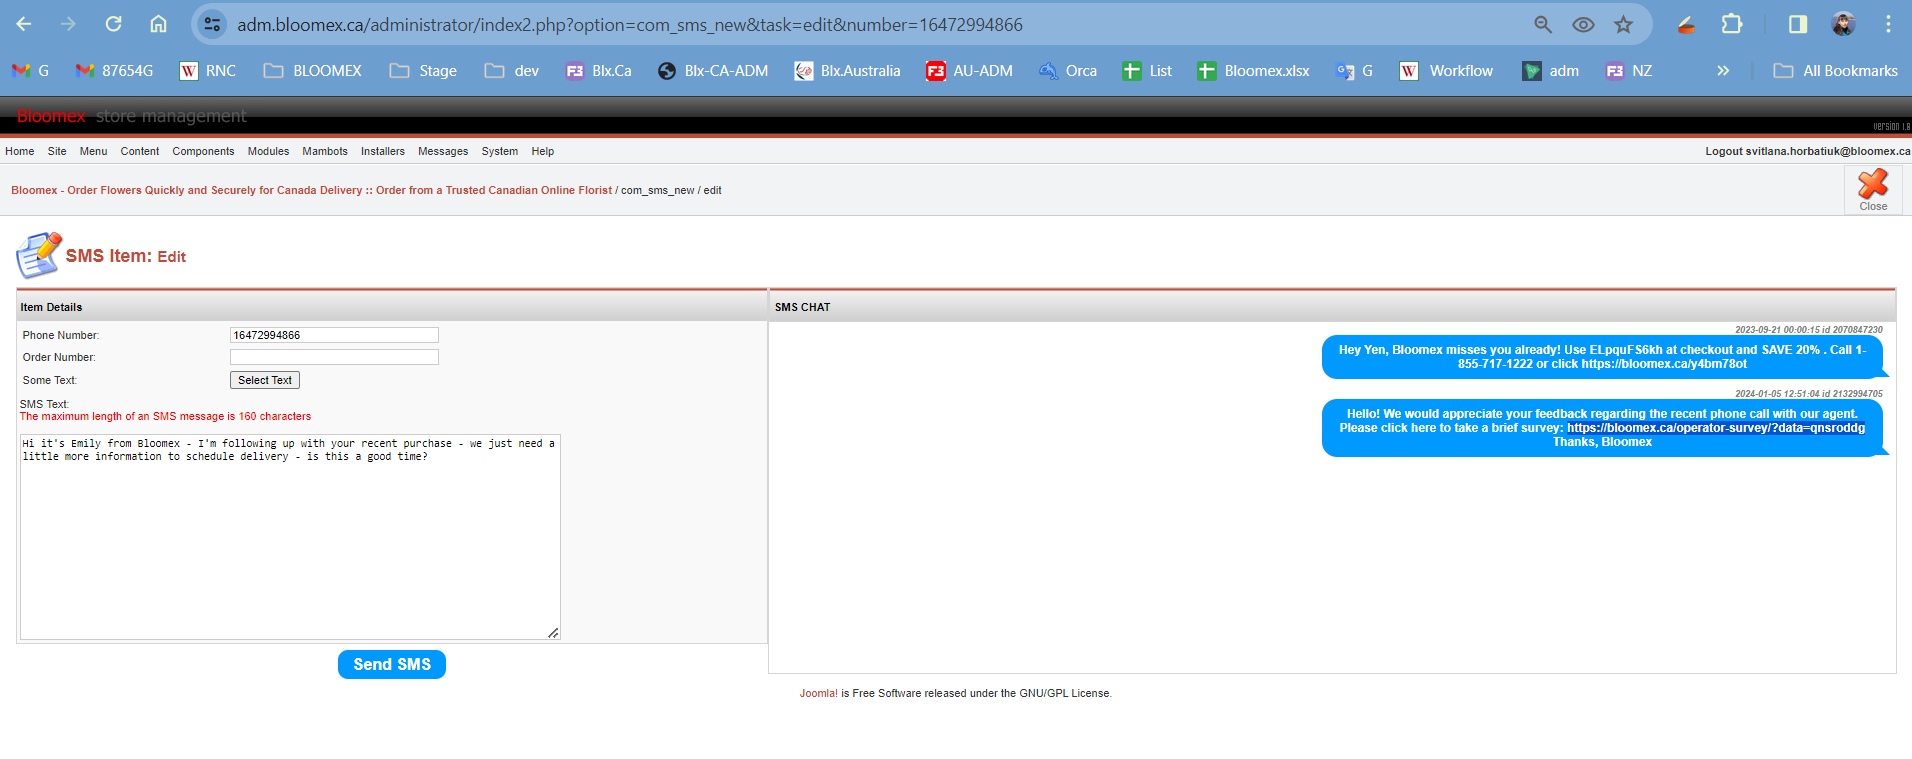Open the AU-ADM bookmark
The height and width of the screenshot is (759, 1912).
(x=969, y=71)
